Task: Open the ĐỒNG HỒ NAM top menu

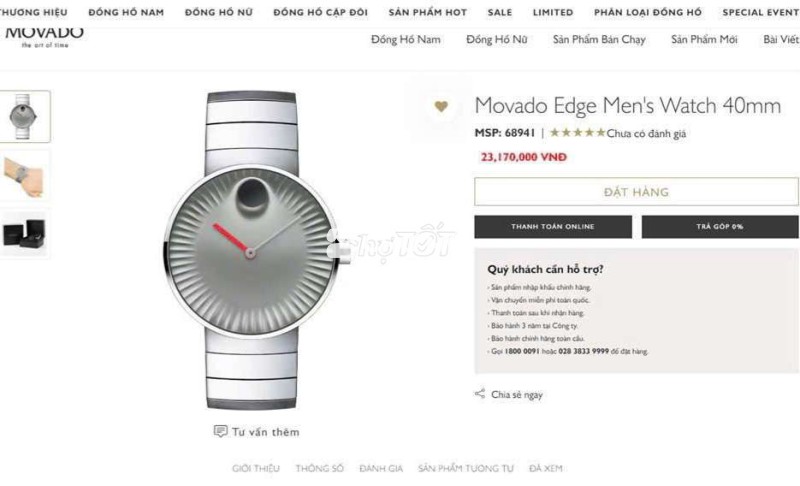Action: point(126,12)
